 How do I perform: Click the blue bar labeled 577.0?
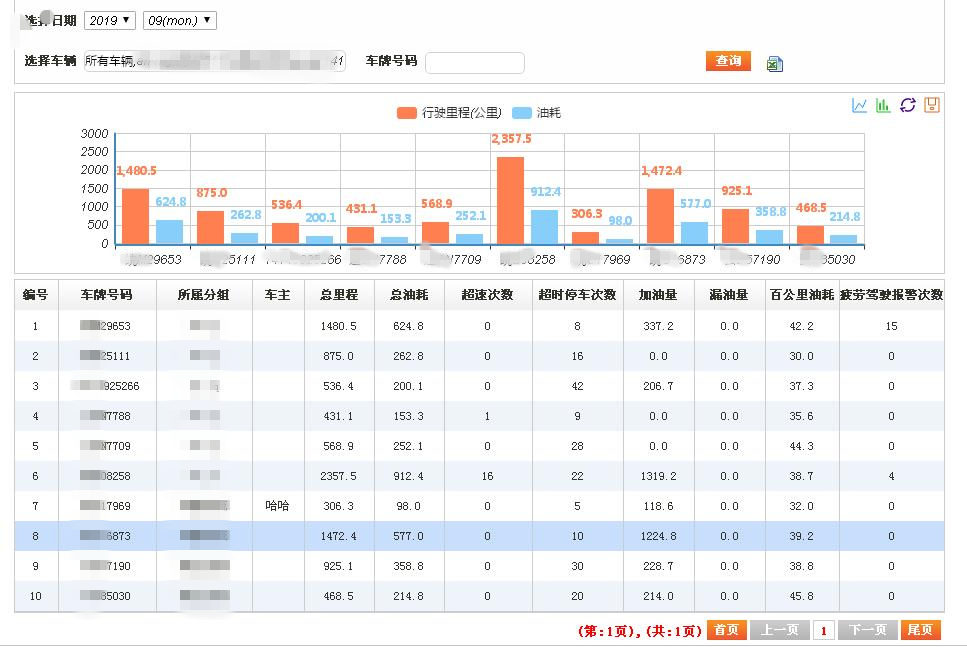694,233
